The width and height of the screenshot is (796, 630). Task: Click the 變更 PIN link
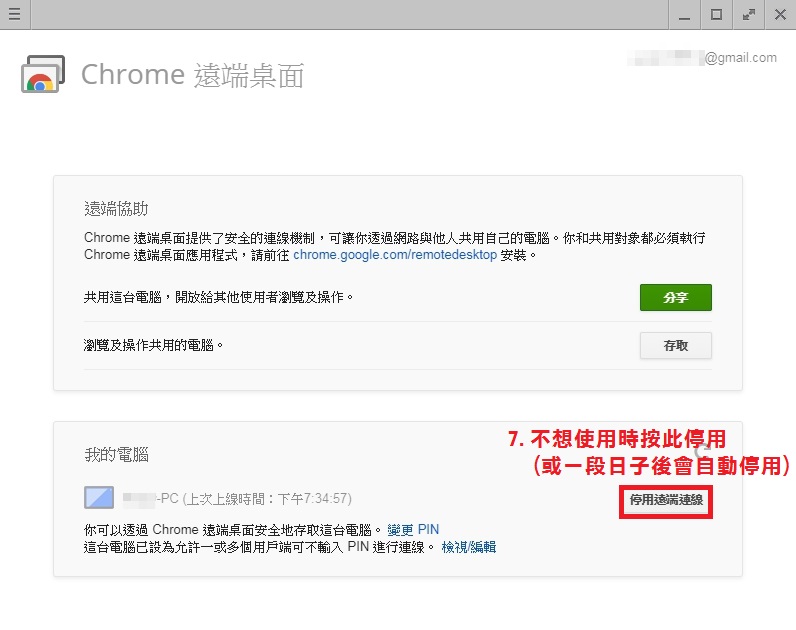coord(413,529)
